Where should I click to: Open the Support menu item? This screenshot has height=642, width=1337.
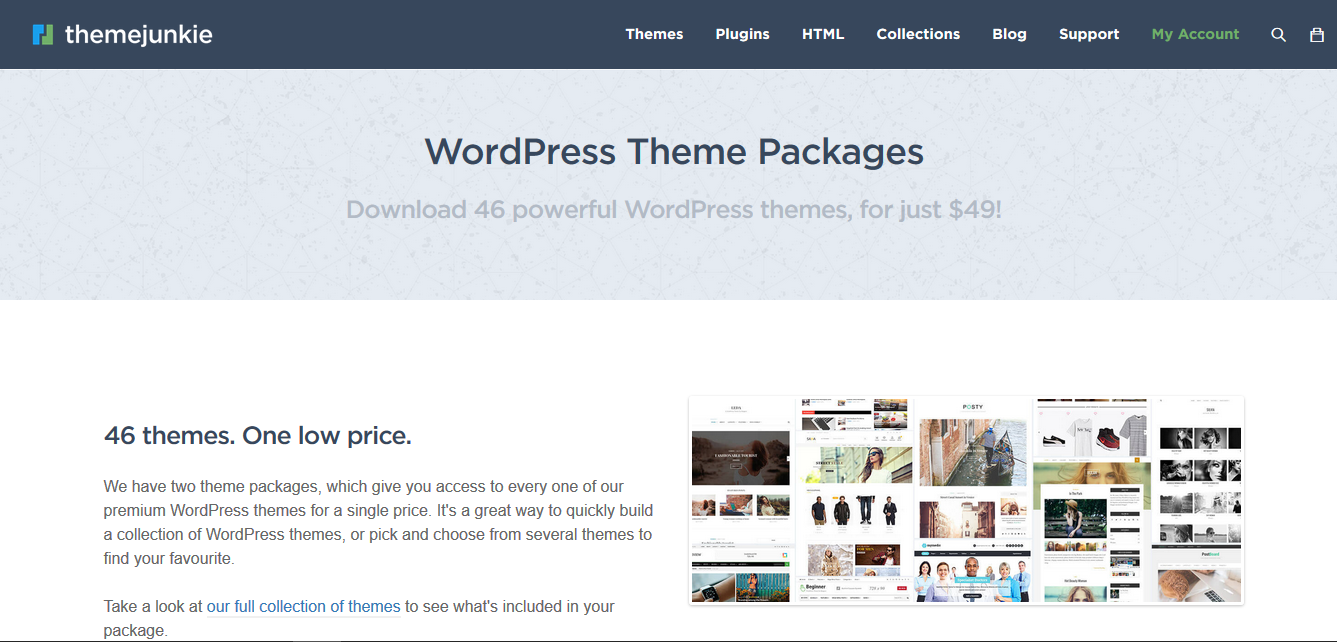(x=1089, y=34)
